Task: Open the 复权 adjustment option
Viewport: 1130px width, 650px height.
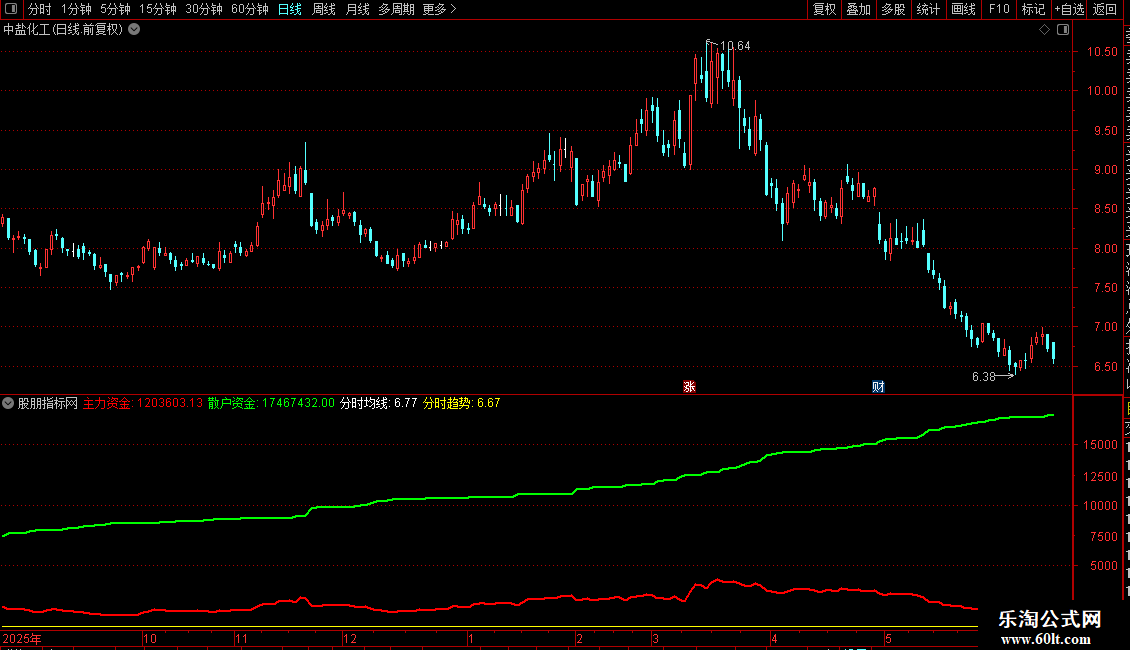Action: pos(824,9)
